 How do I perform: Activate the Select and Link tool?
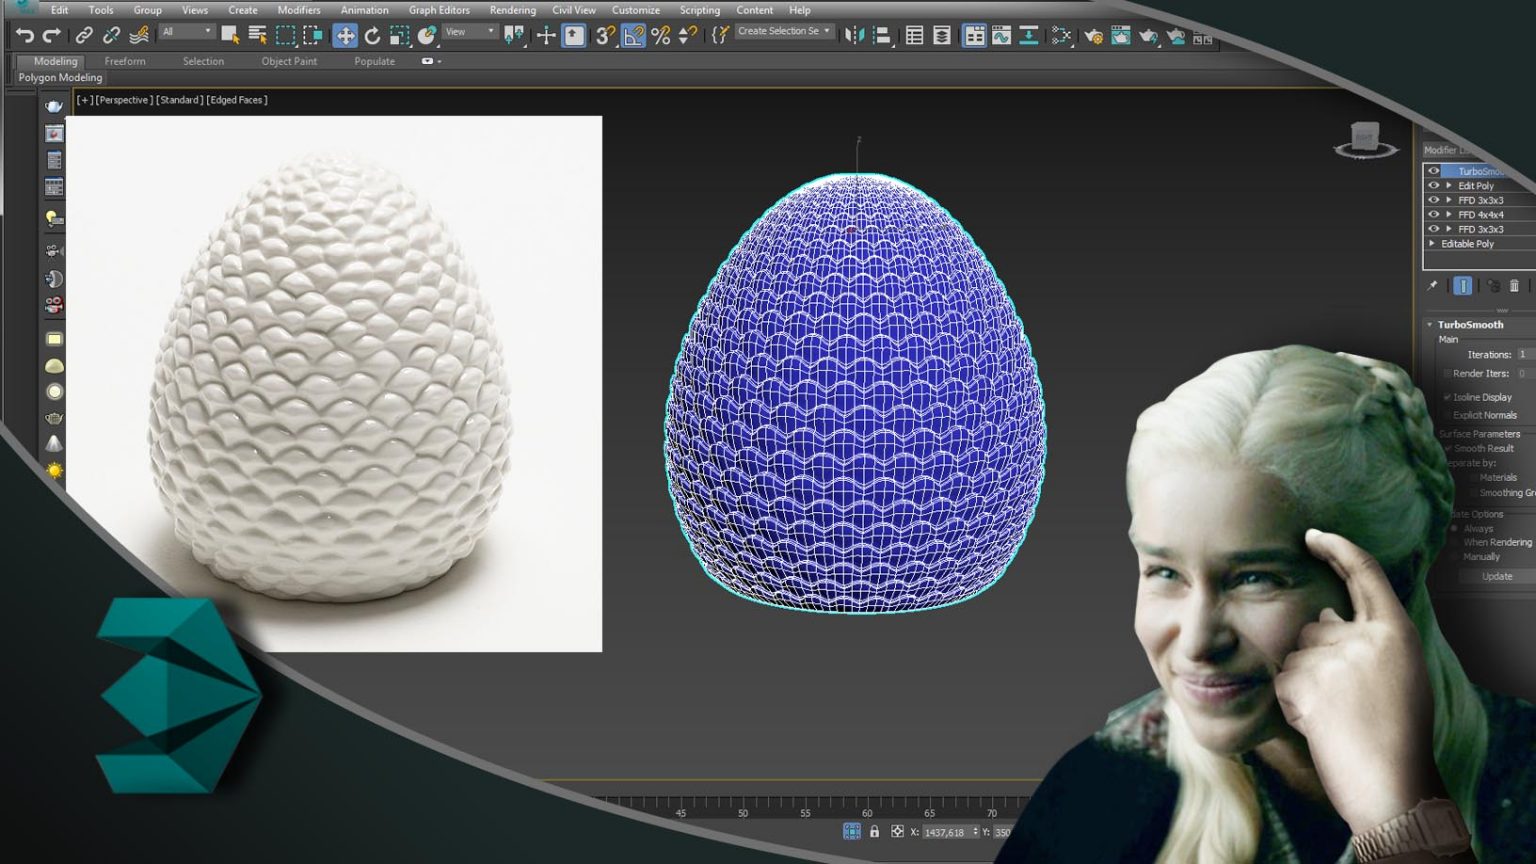tap(84, 36)
